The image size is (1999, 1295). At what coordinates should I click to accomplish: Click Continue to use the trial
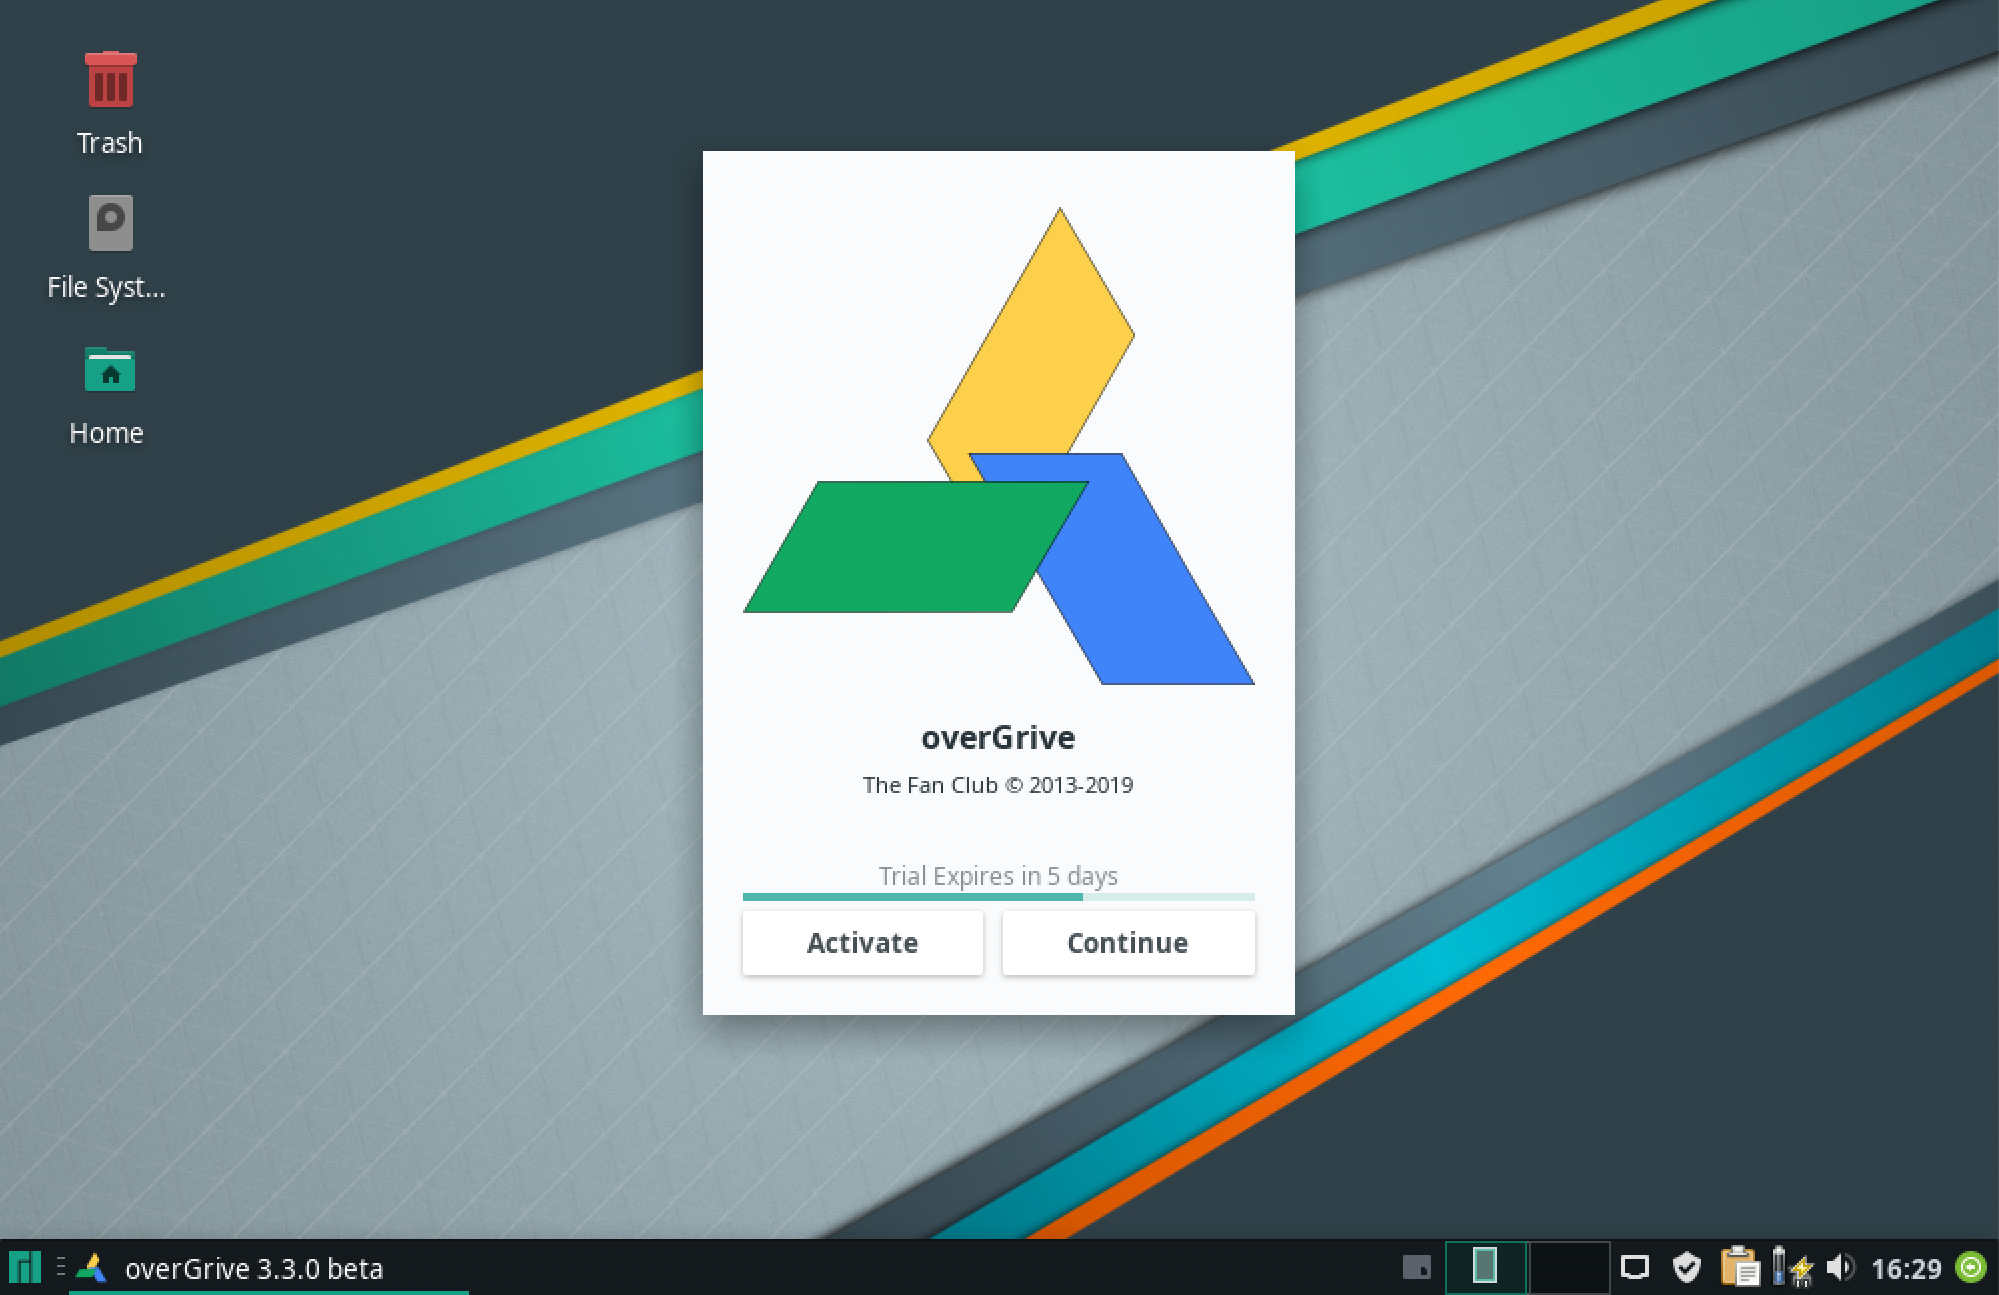pyautogui.click(x=1128, y=943)
